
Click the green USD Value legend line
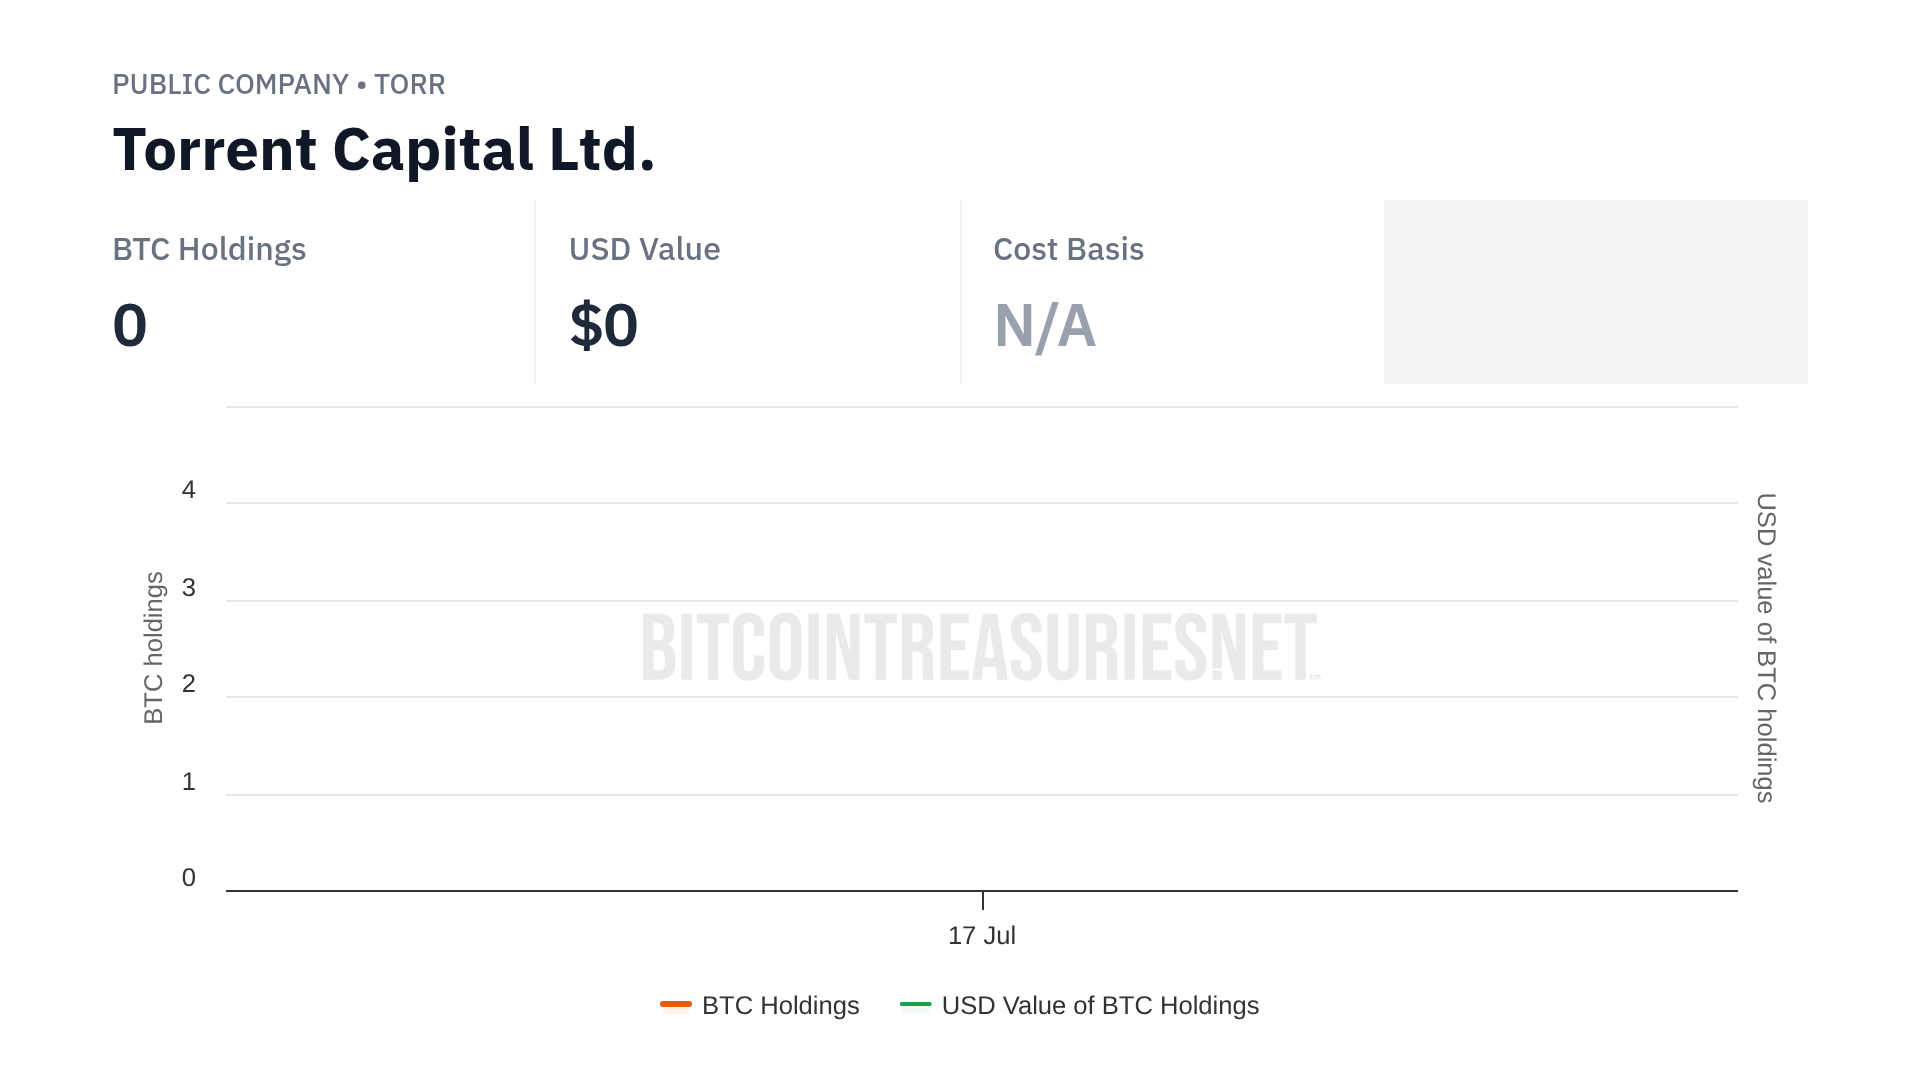(x=915, y=1004)
